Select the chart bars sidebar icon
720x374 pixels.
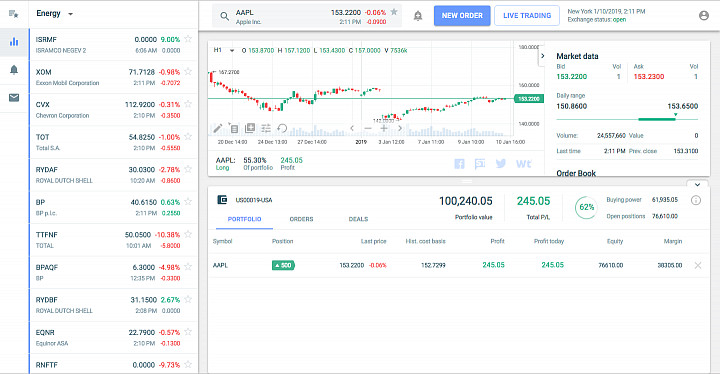click(14, 42)
